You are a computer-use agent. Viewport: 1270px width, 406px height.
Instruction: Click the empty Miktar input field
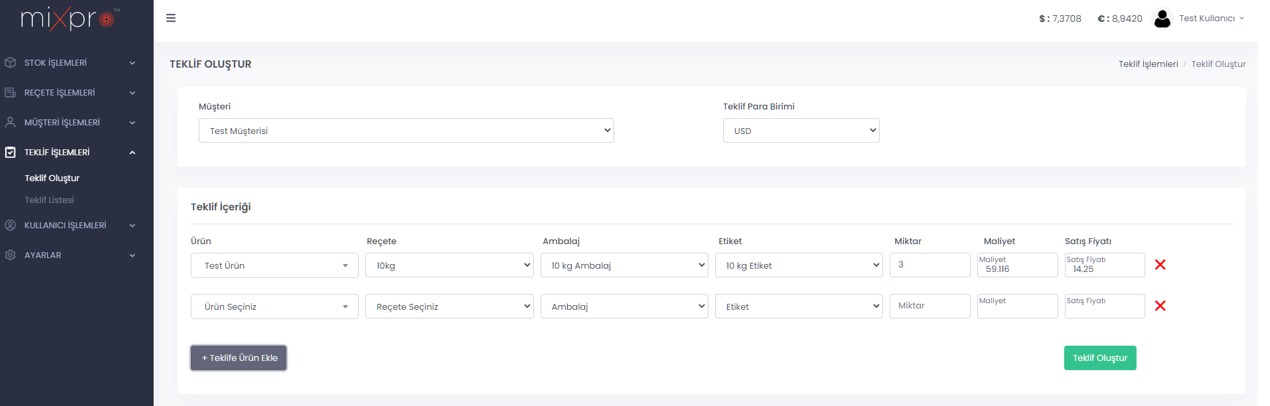929,306
